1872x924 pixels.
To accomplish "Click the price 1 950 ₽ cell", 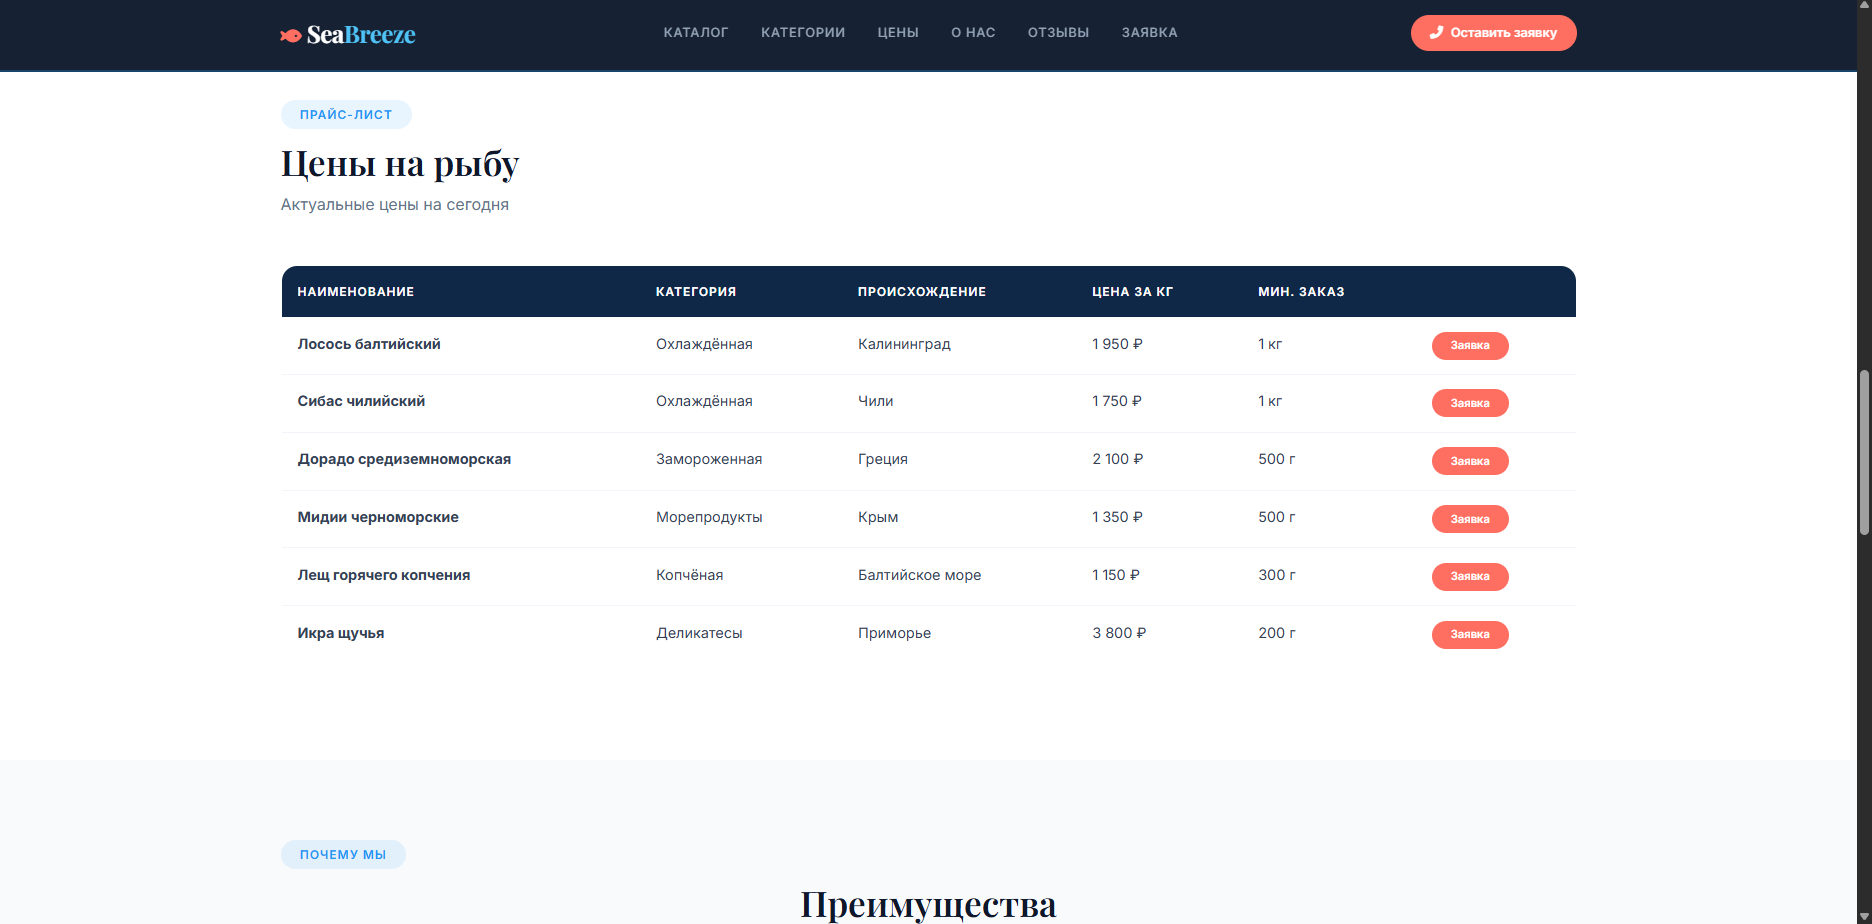I will coord(1117,344).
